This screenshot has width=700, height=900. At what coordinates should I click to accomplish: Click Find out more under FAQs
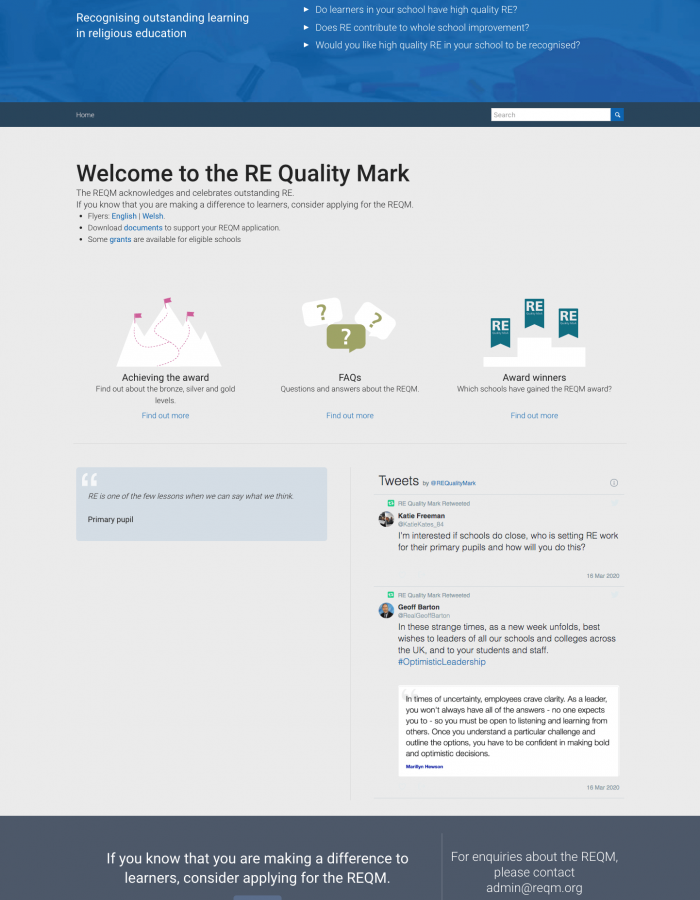pyautogui.click(x=350, y=416)
